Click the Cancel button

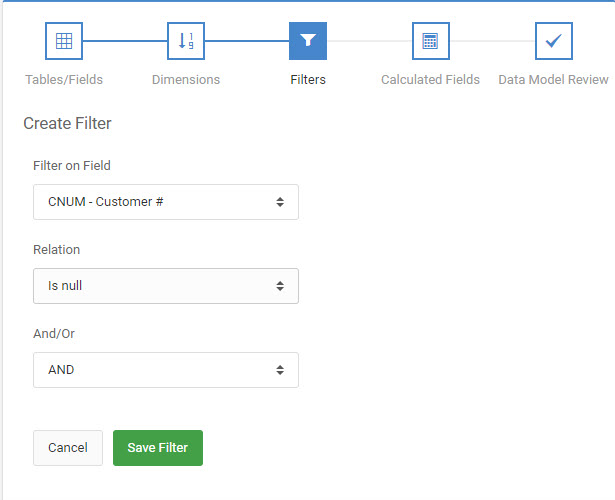(x=68, y=448)
